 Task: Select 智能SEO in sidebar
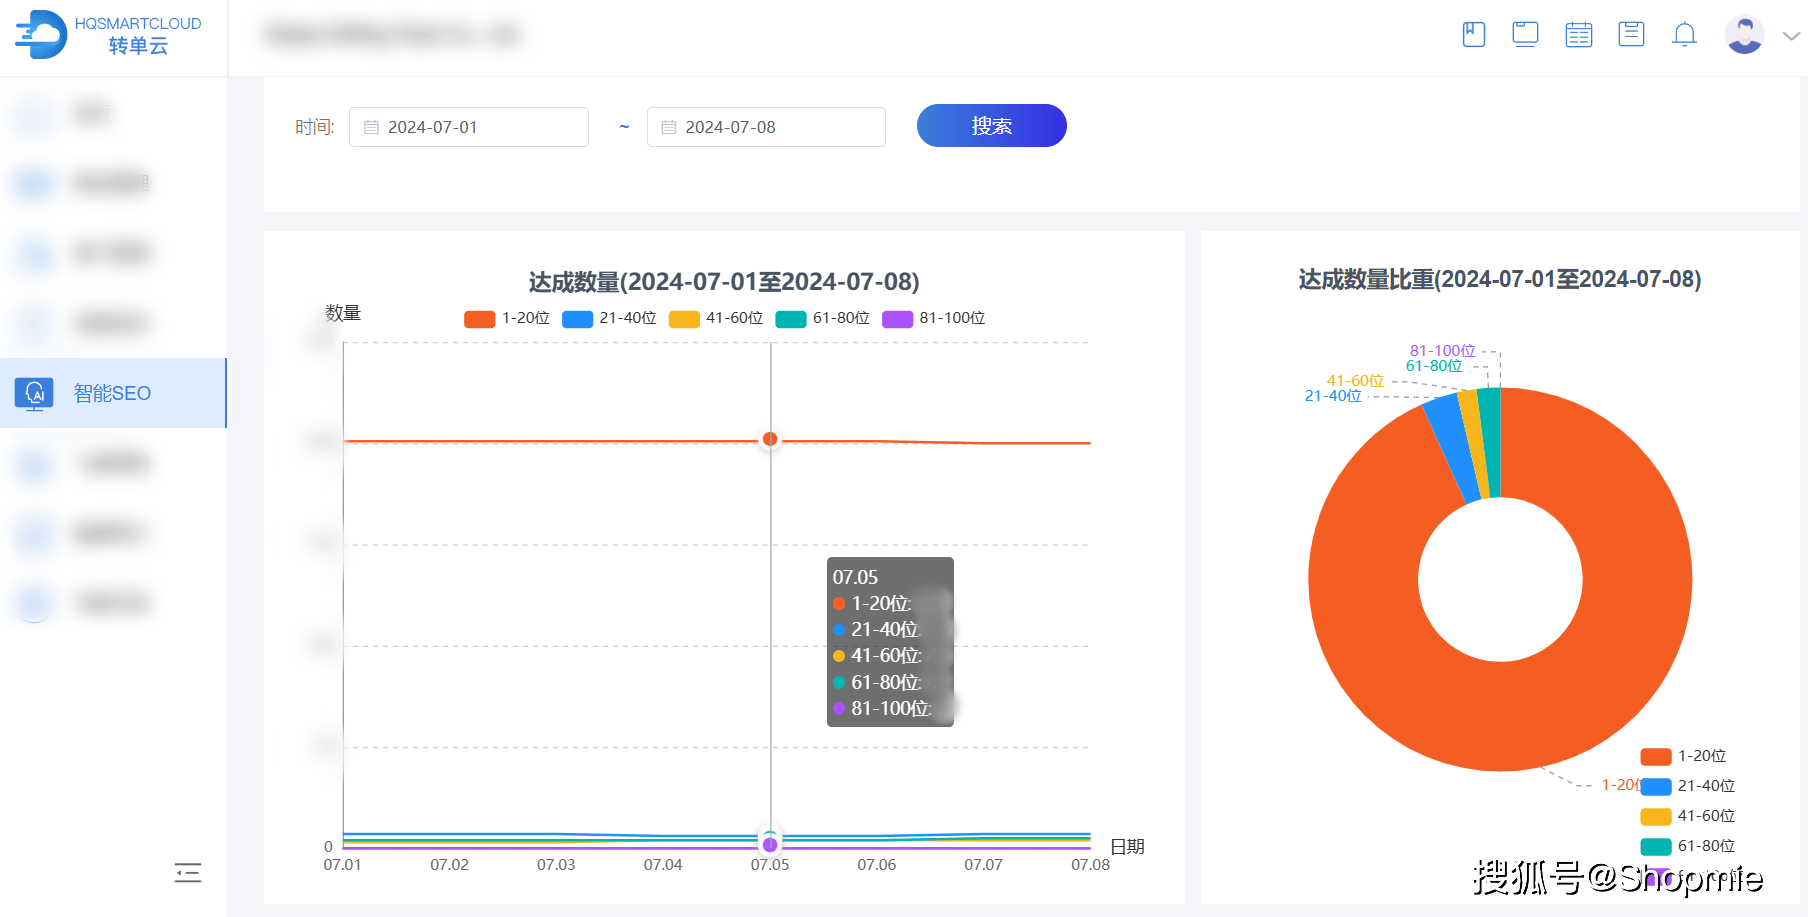(113, 393)
